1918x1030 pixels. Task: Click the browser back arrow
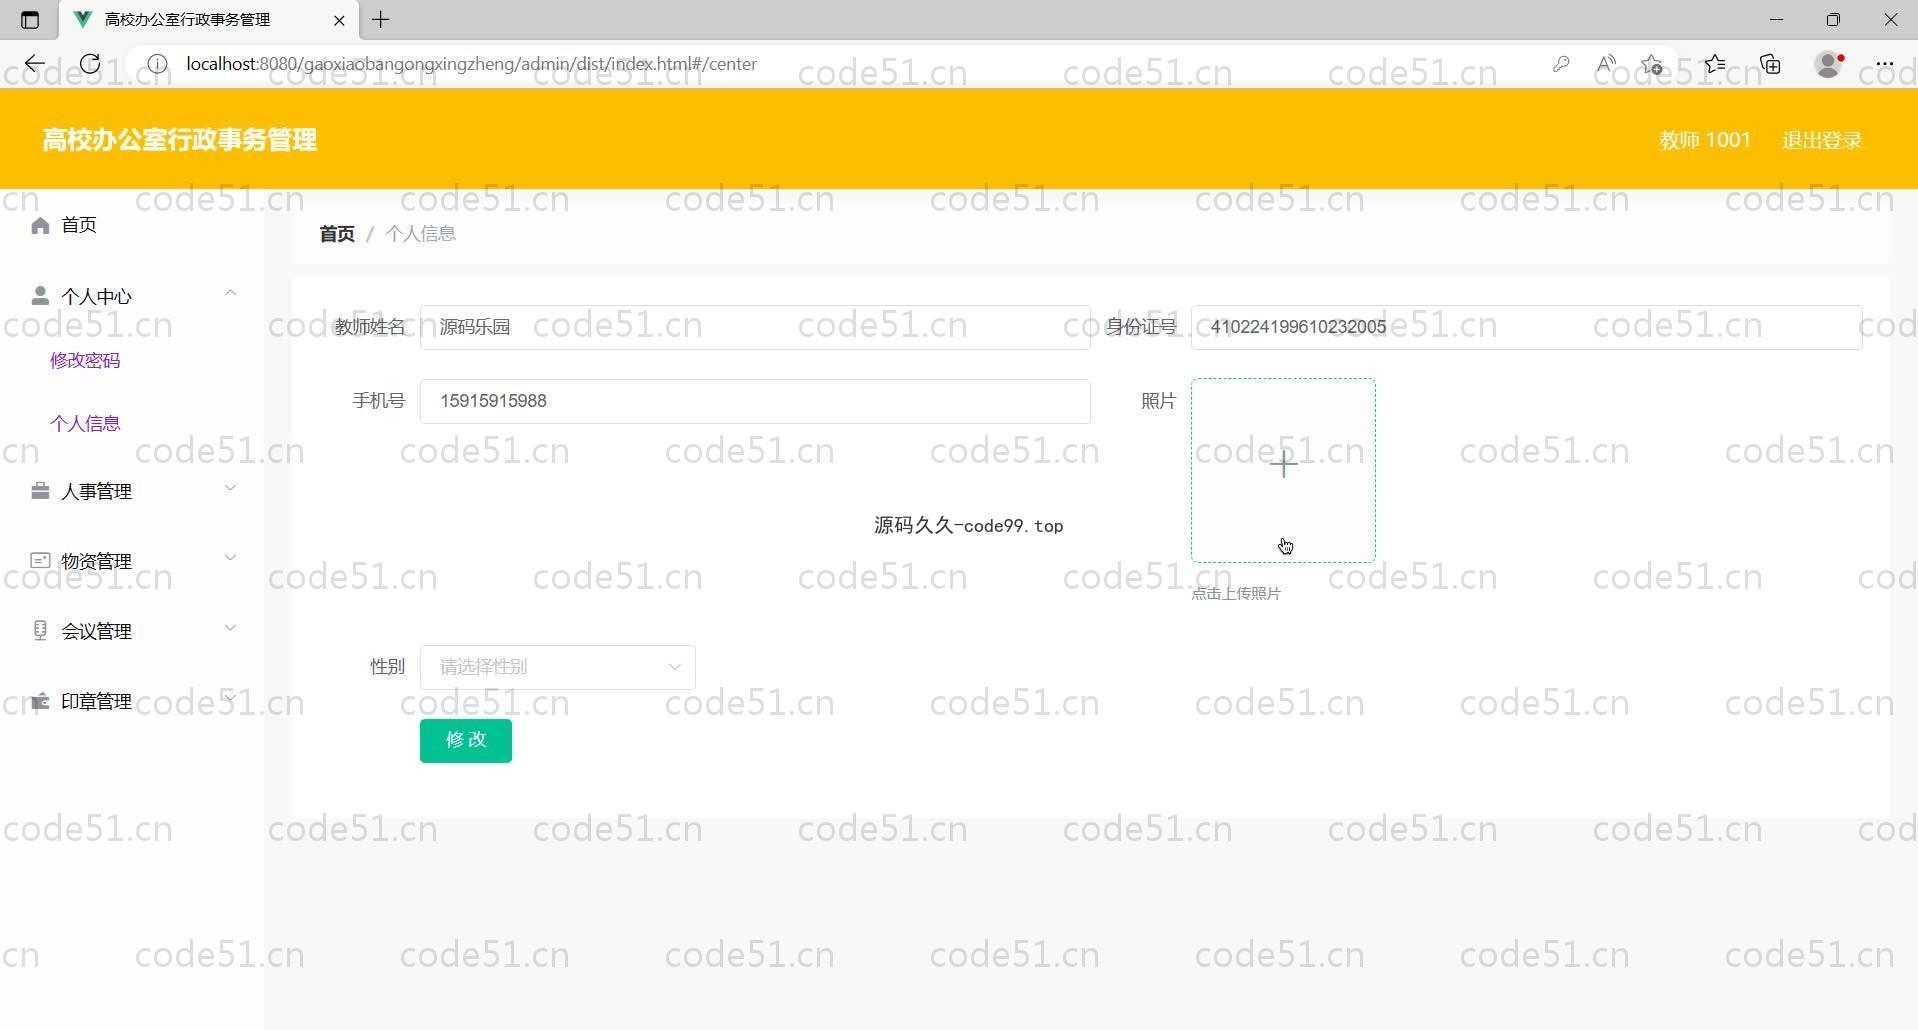(x=35, y=64)
